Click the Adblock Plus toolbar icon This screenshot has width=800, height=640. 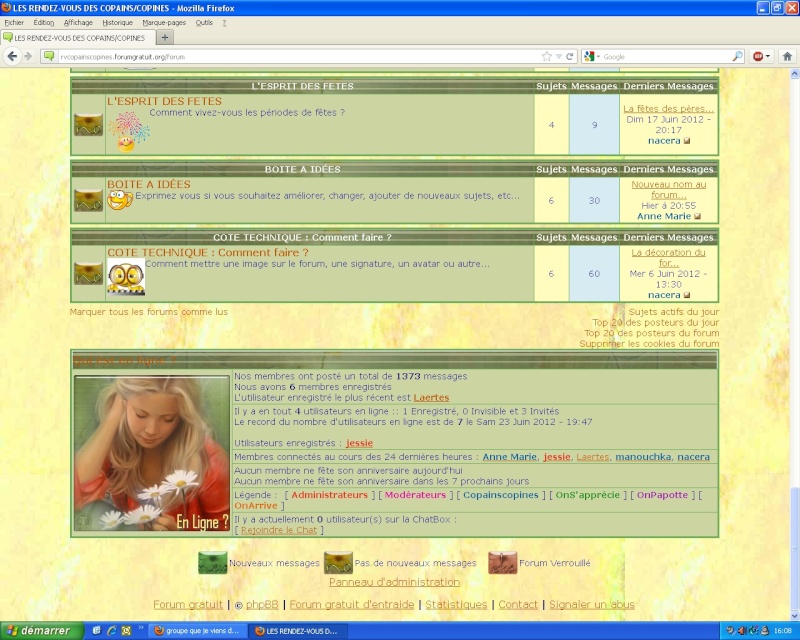coord(758,56)
